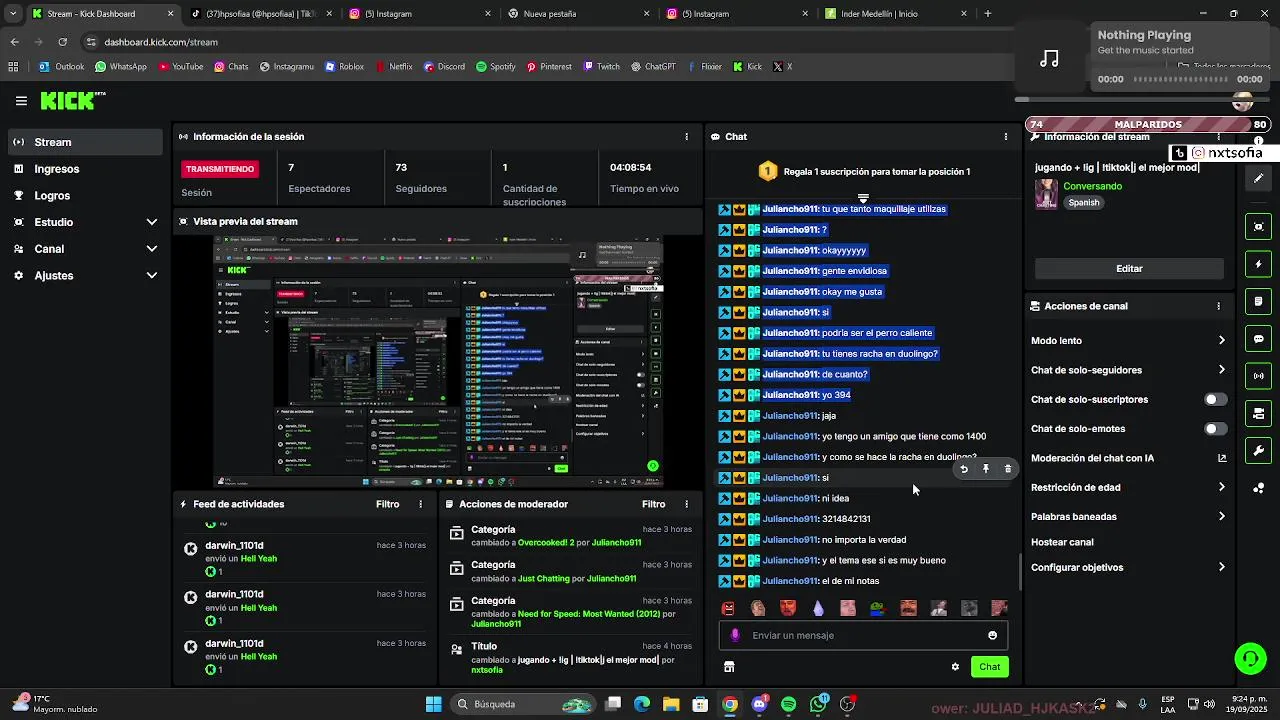1280x720 pixels.
Task: Delete hovered chat message with trash icon
Action: coord(1007,469)
